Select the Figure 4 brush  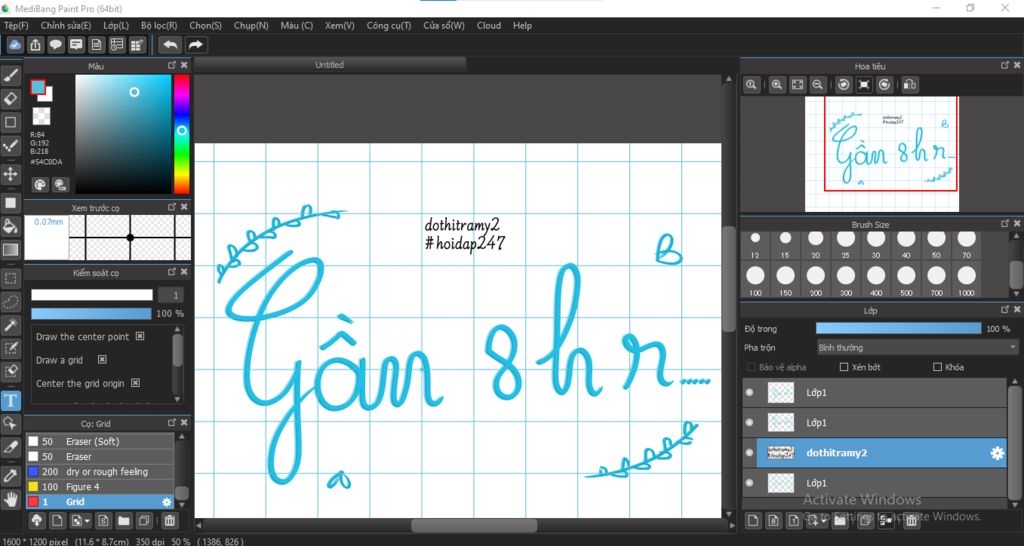tap(100, 487)
